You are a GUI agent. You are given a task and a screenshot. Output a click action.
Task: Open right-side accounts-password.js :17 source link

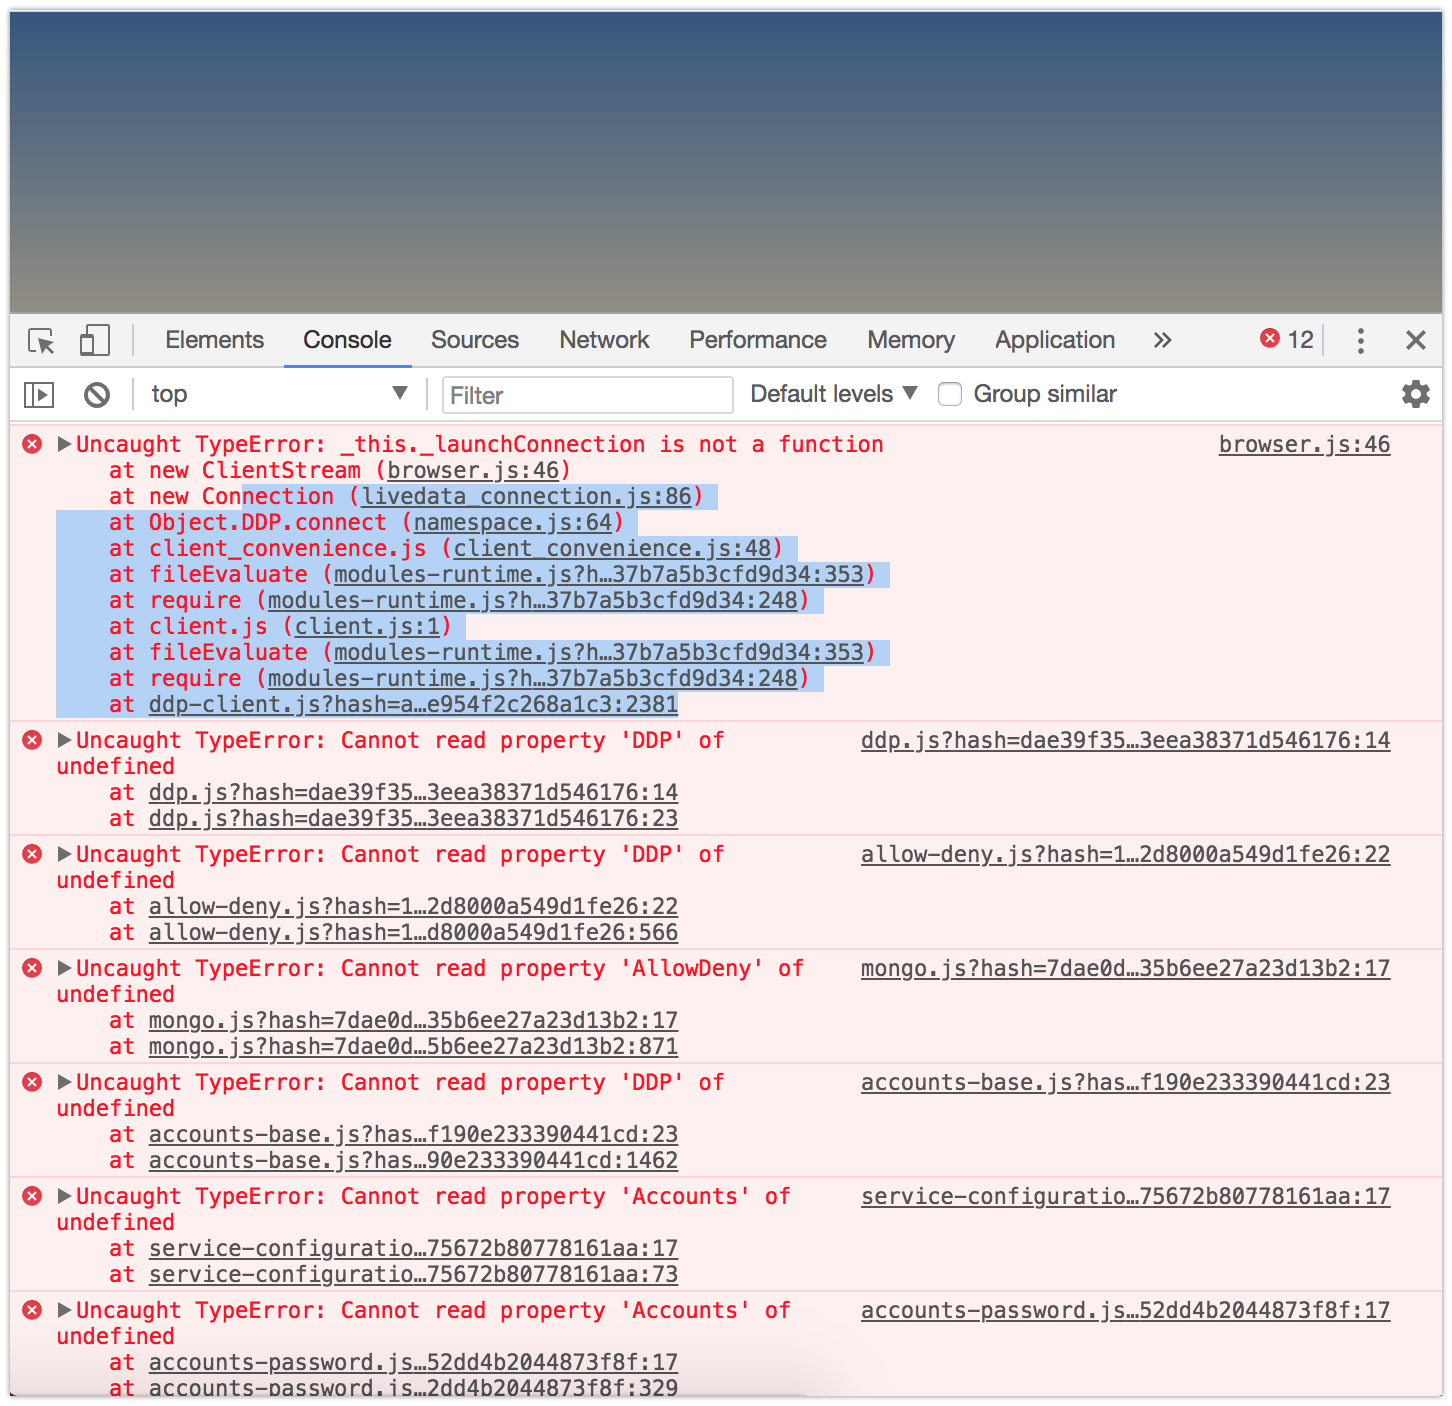click(x=1125, y=1310)
